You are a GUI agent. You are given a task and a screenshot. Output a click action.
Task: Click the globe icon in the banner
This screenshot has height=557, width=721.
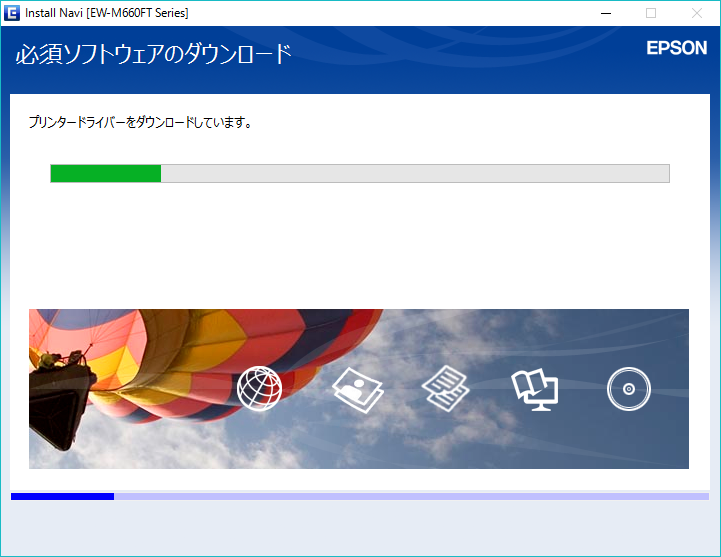tap(259, 388)
